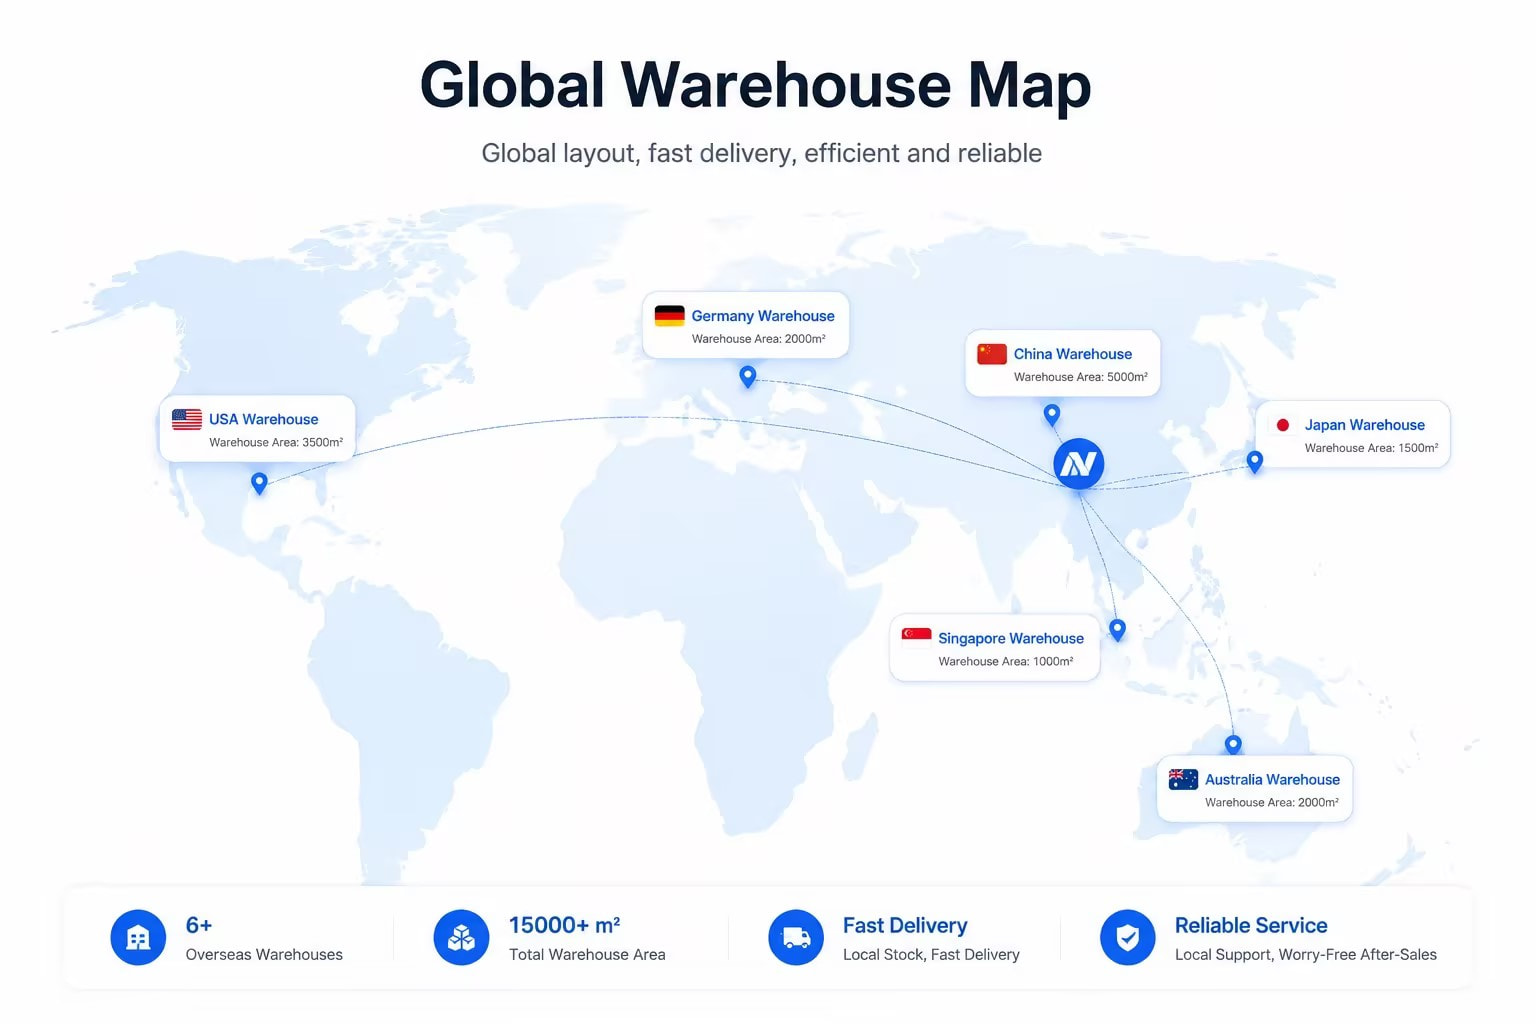Click 'Local Support, Worry-Free After-Sales' caption
This screenshot has width=1536, height=1024.
click(1305, 954)
